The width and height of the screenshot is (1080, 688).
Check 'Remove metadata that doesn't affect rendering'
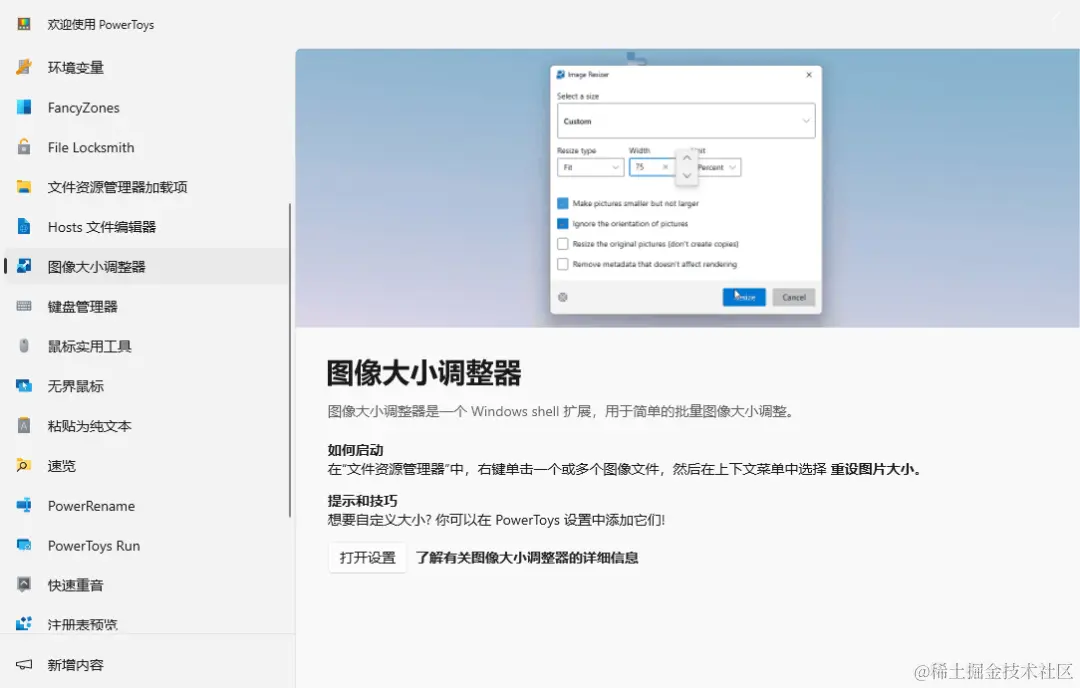click(x=563, y=264)
